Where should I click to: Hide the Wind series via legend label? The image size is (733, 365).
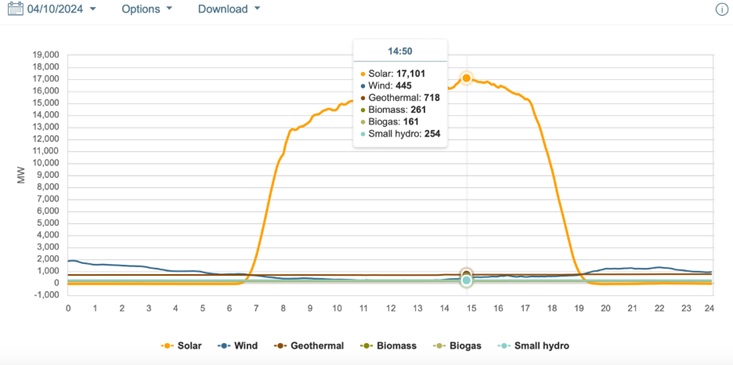pyautogui.click(x=245, y=346)
